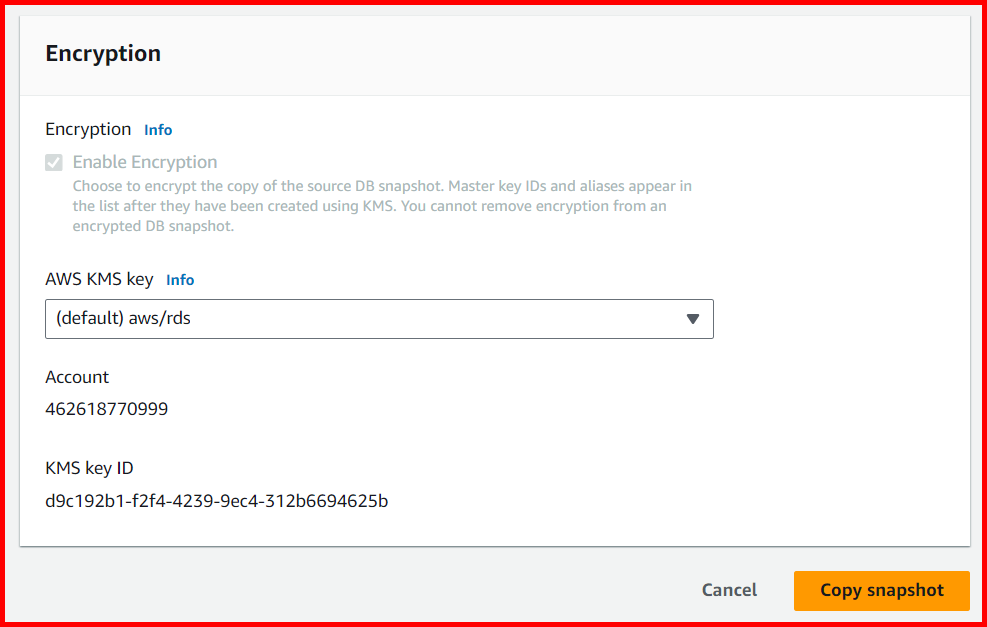Image resolution: width=987 pixels, height=627 pixels.
Task: Open the Info link beside Encryption
Action: pyautogui.click(x=158, y=129)
